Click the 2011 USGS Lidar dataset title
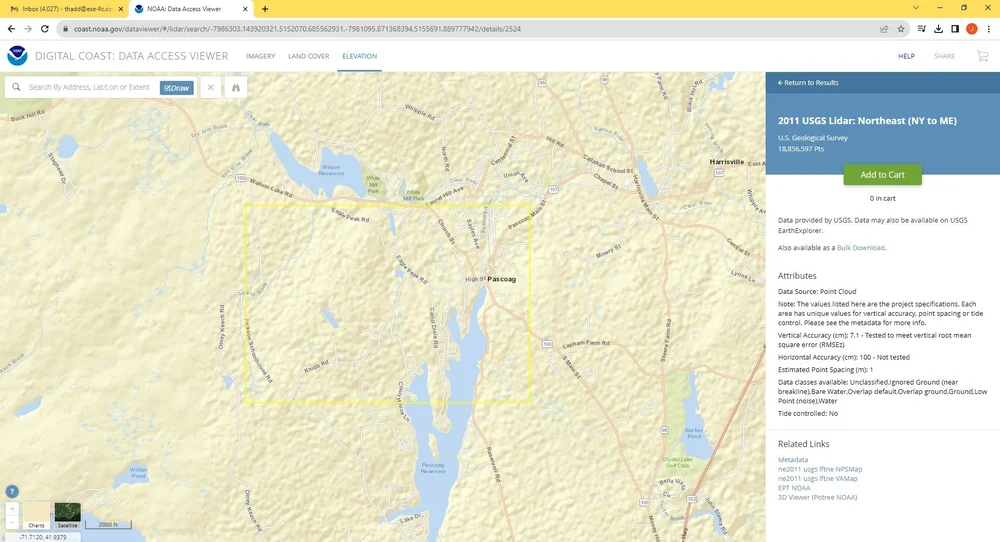 [x=867, y=121]
